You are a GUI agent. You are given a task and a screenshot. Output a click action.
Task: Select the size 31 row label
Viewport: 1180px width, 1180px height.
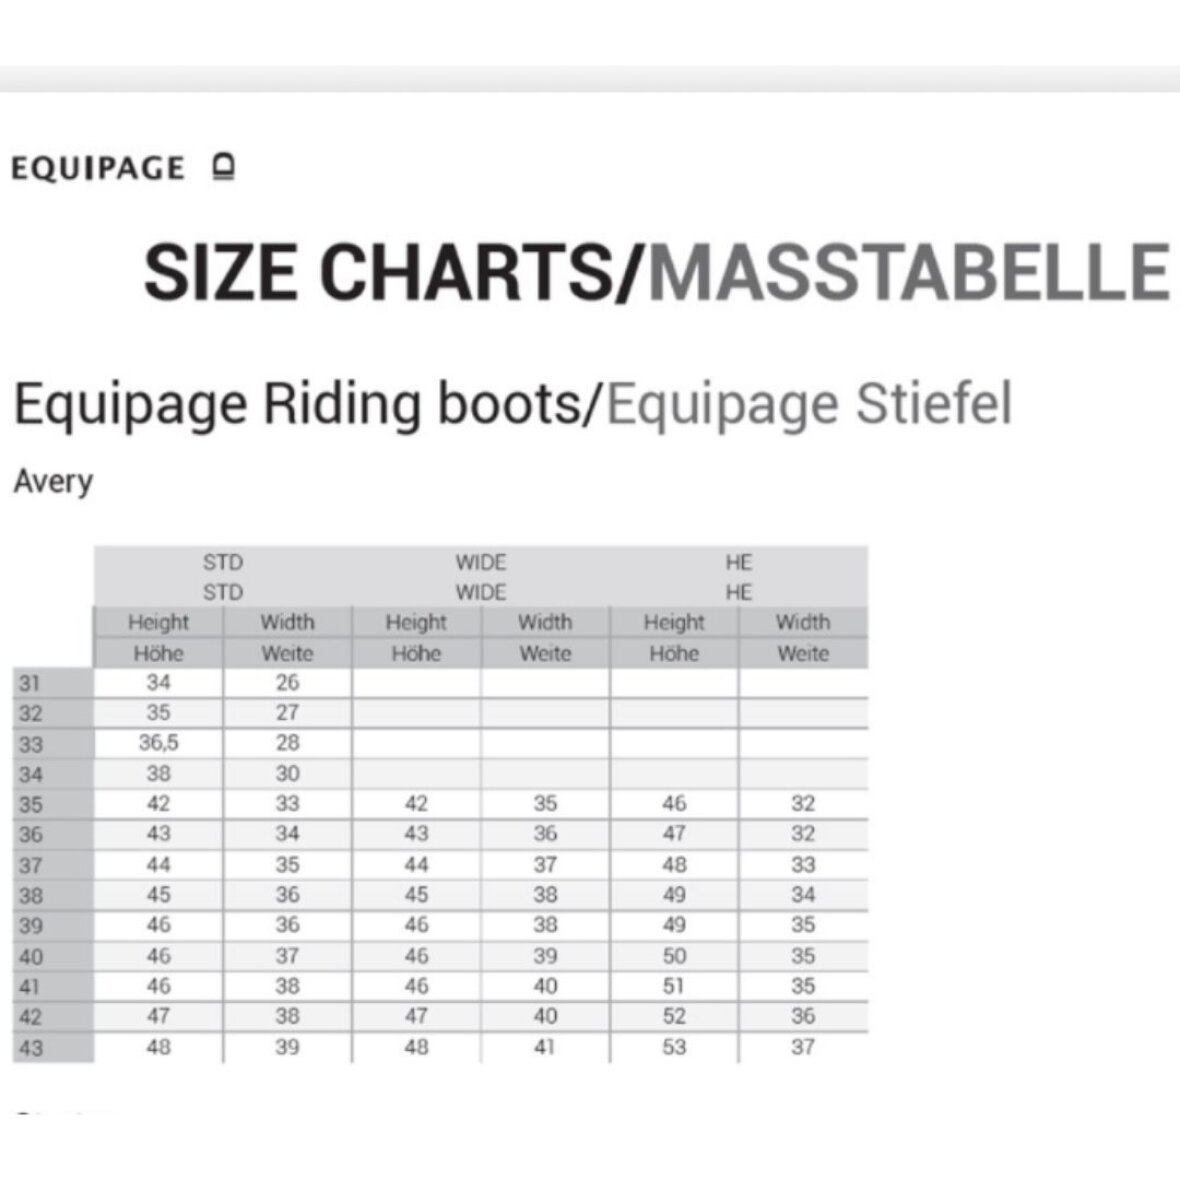[x=31, y=684]
